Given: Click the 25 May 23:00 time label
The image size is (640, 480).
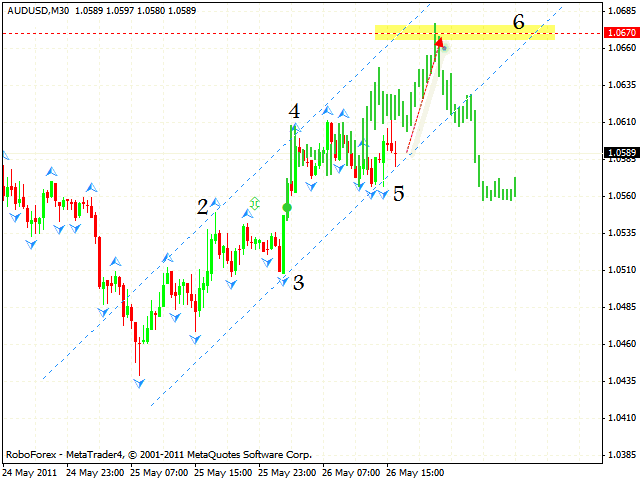Looking at the screenshot, I should coord(287,473).
